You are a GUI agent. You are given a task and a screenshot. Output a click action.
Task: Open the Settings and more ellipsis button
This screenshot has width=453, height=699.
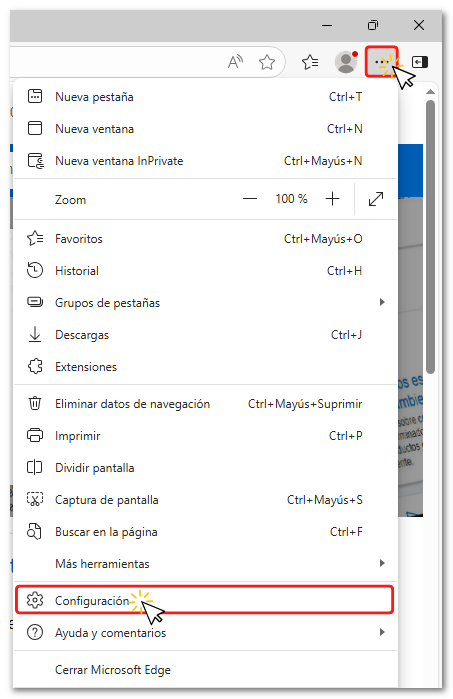click(382, 62)
